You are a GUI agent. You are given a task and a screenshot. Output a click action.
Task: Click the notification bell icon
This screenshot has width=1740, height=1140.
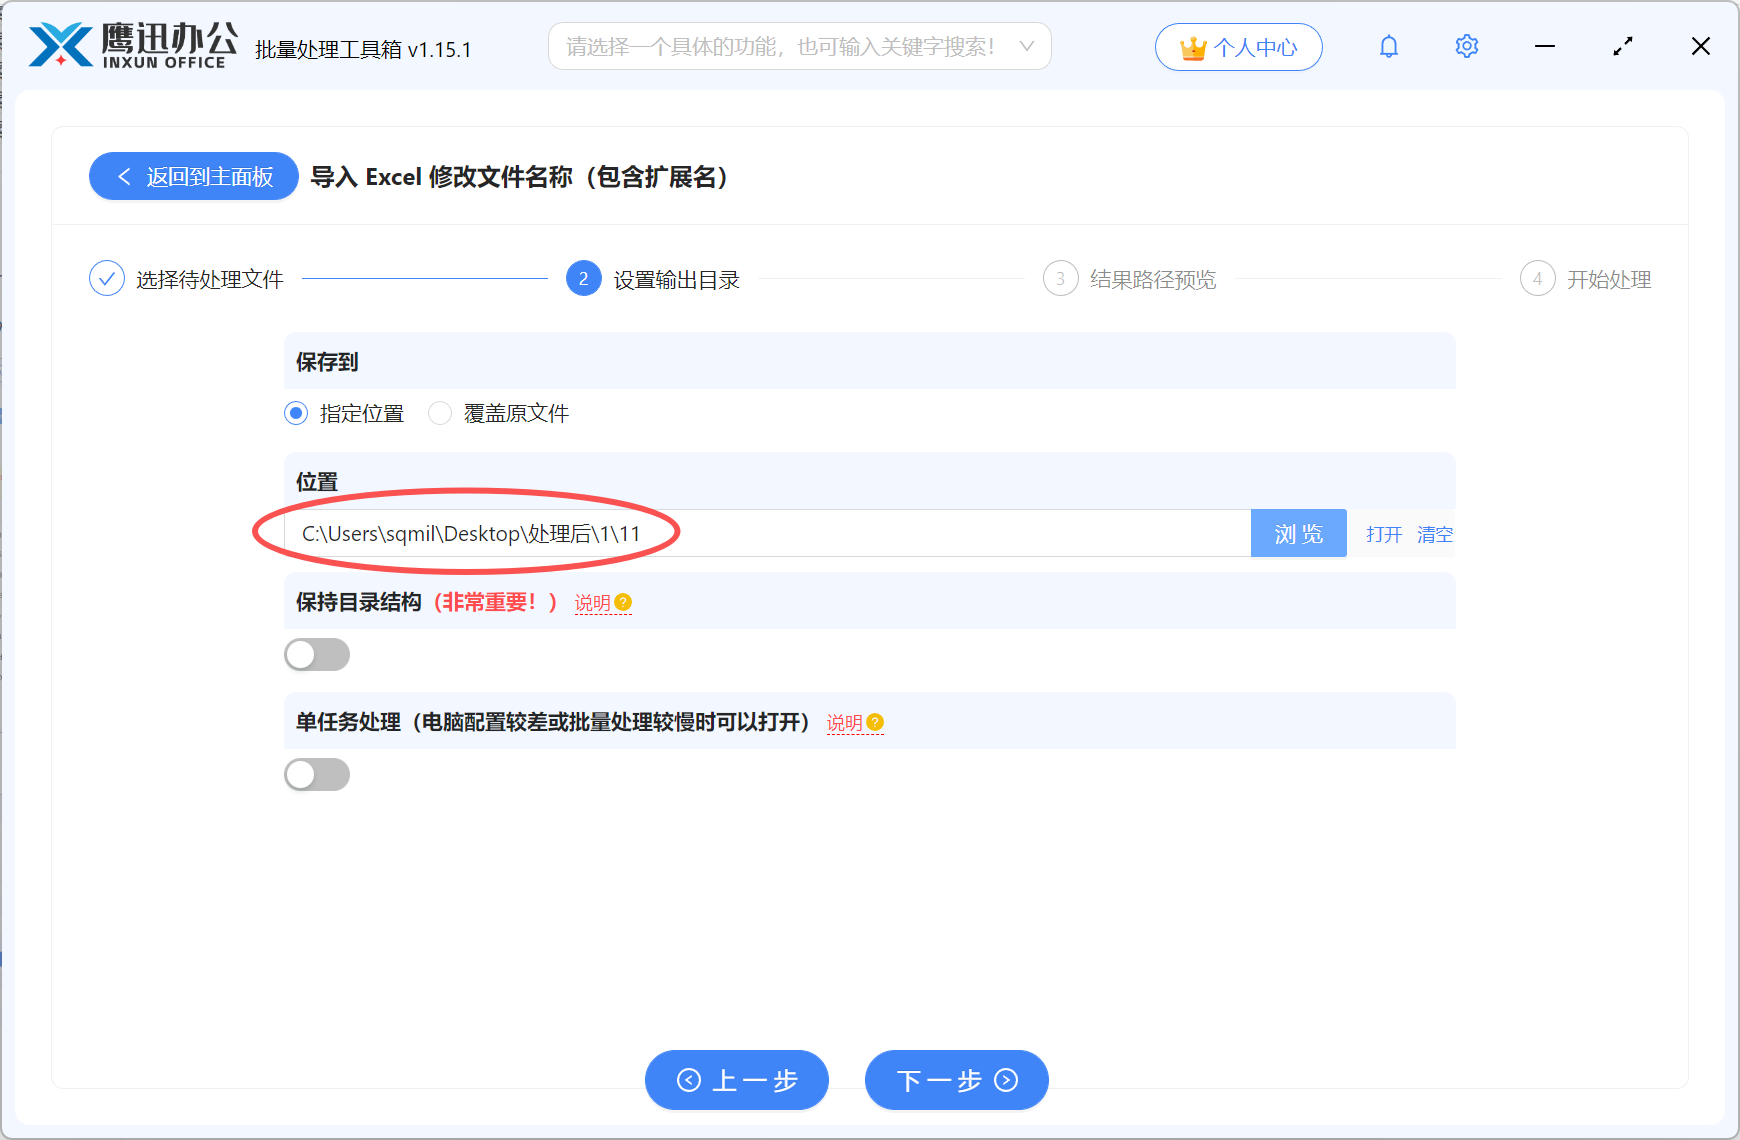coord(1389,46)
